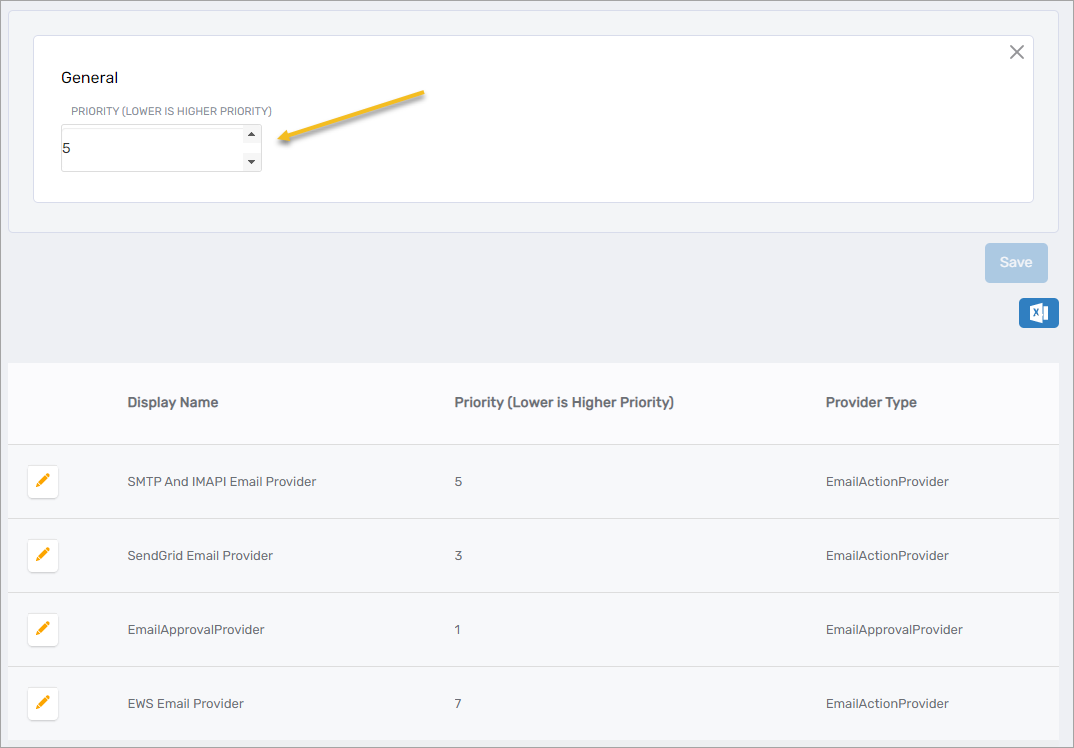Close the General panel with the X icon

(x=1017, y=52)
